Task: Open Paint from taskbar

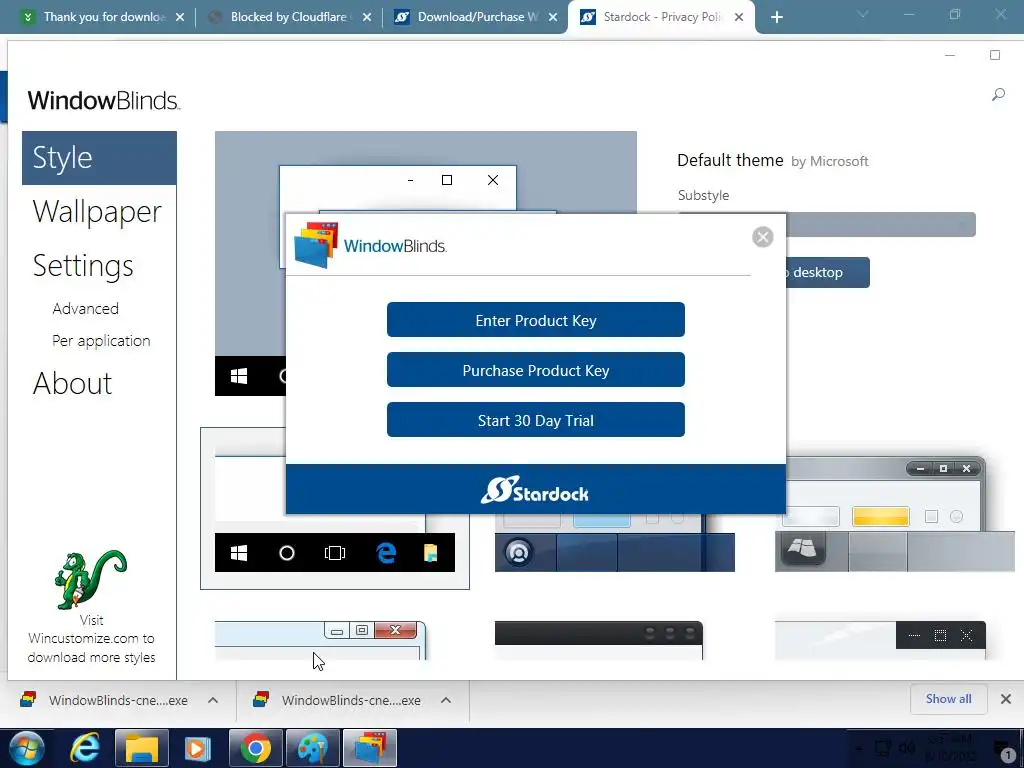Action: tap(313, 748)
